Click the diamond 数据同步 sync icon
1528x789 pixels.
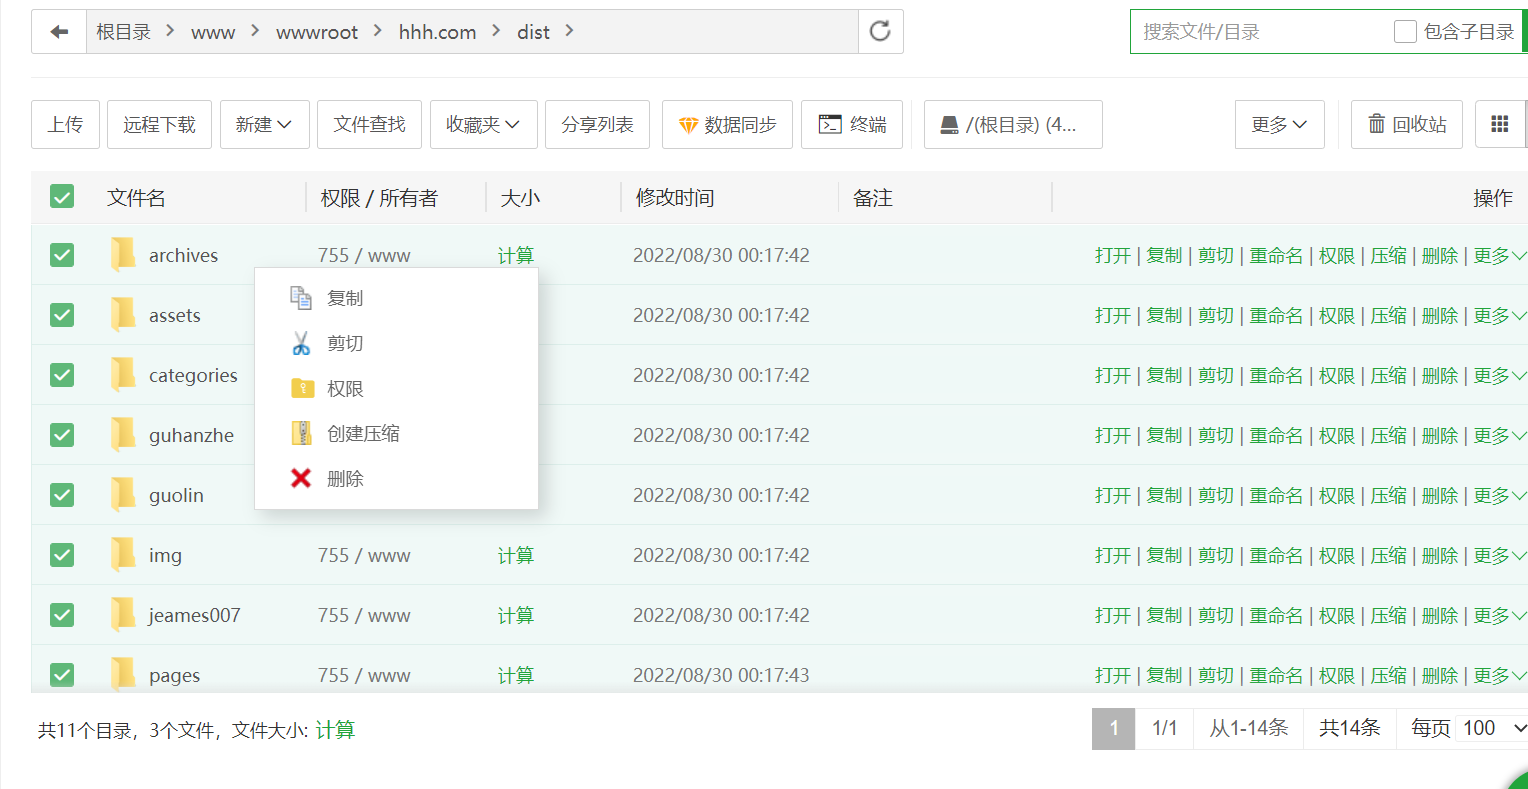click(x=688, y=125)
